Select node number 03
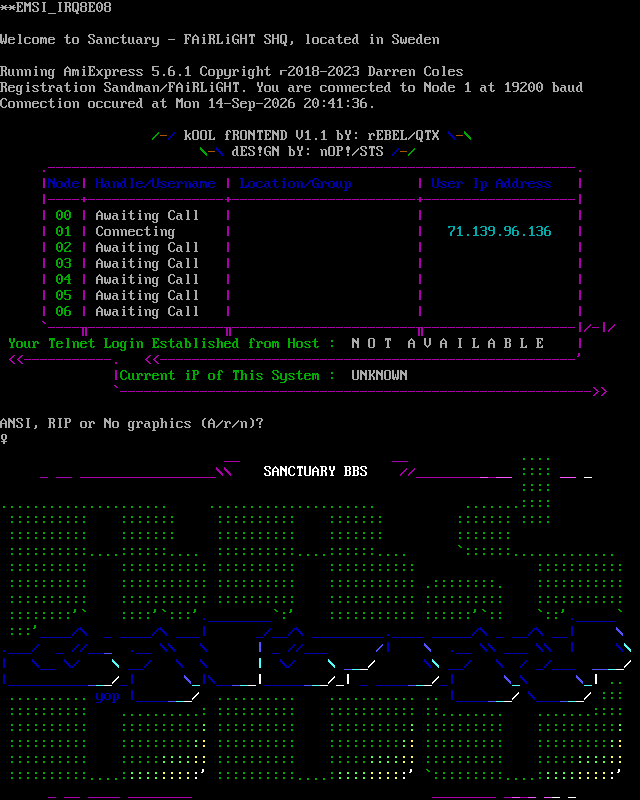Screen dimensions: 640x800 63,264
